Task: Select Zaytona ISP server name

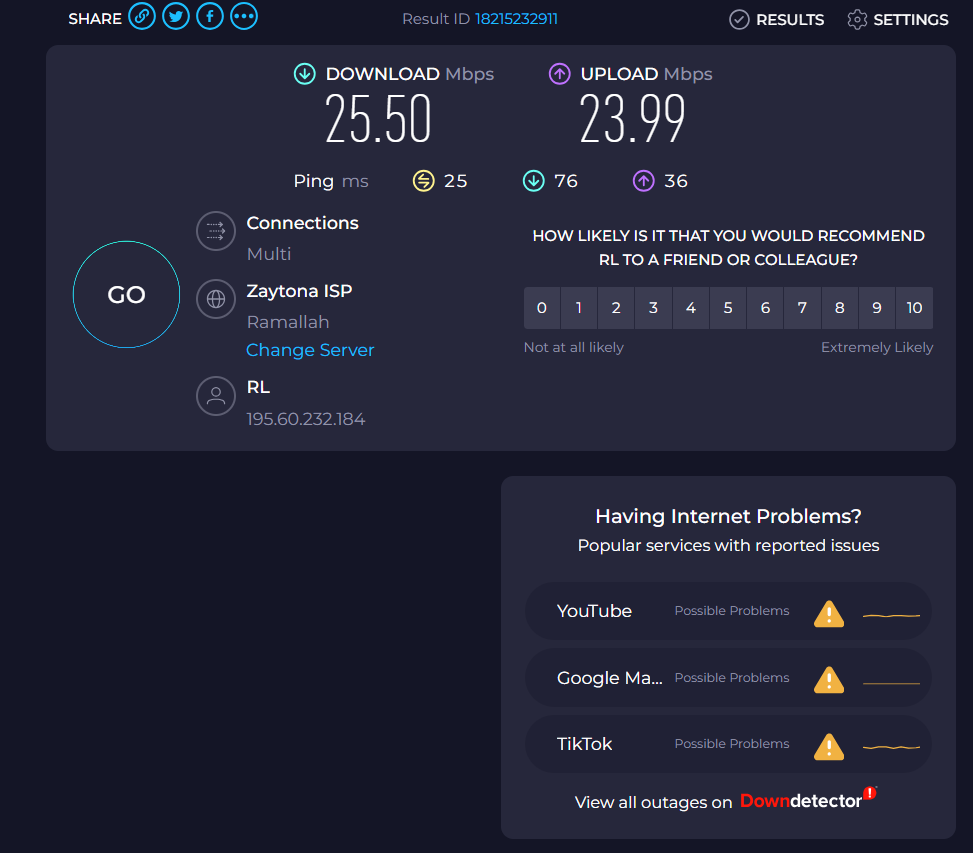Action: pyautogui.click(x=299, y=291)
